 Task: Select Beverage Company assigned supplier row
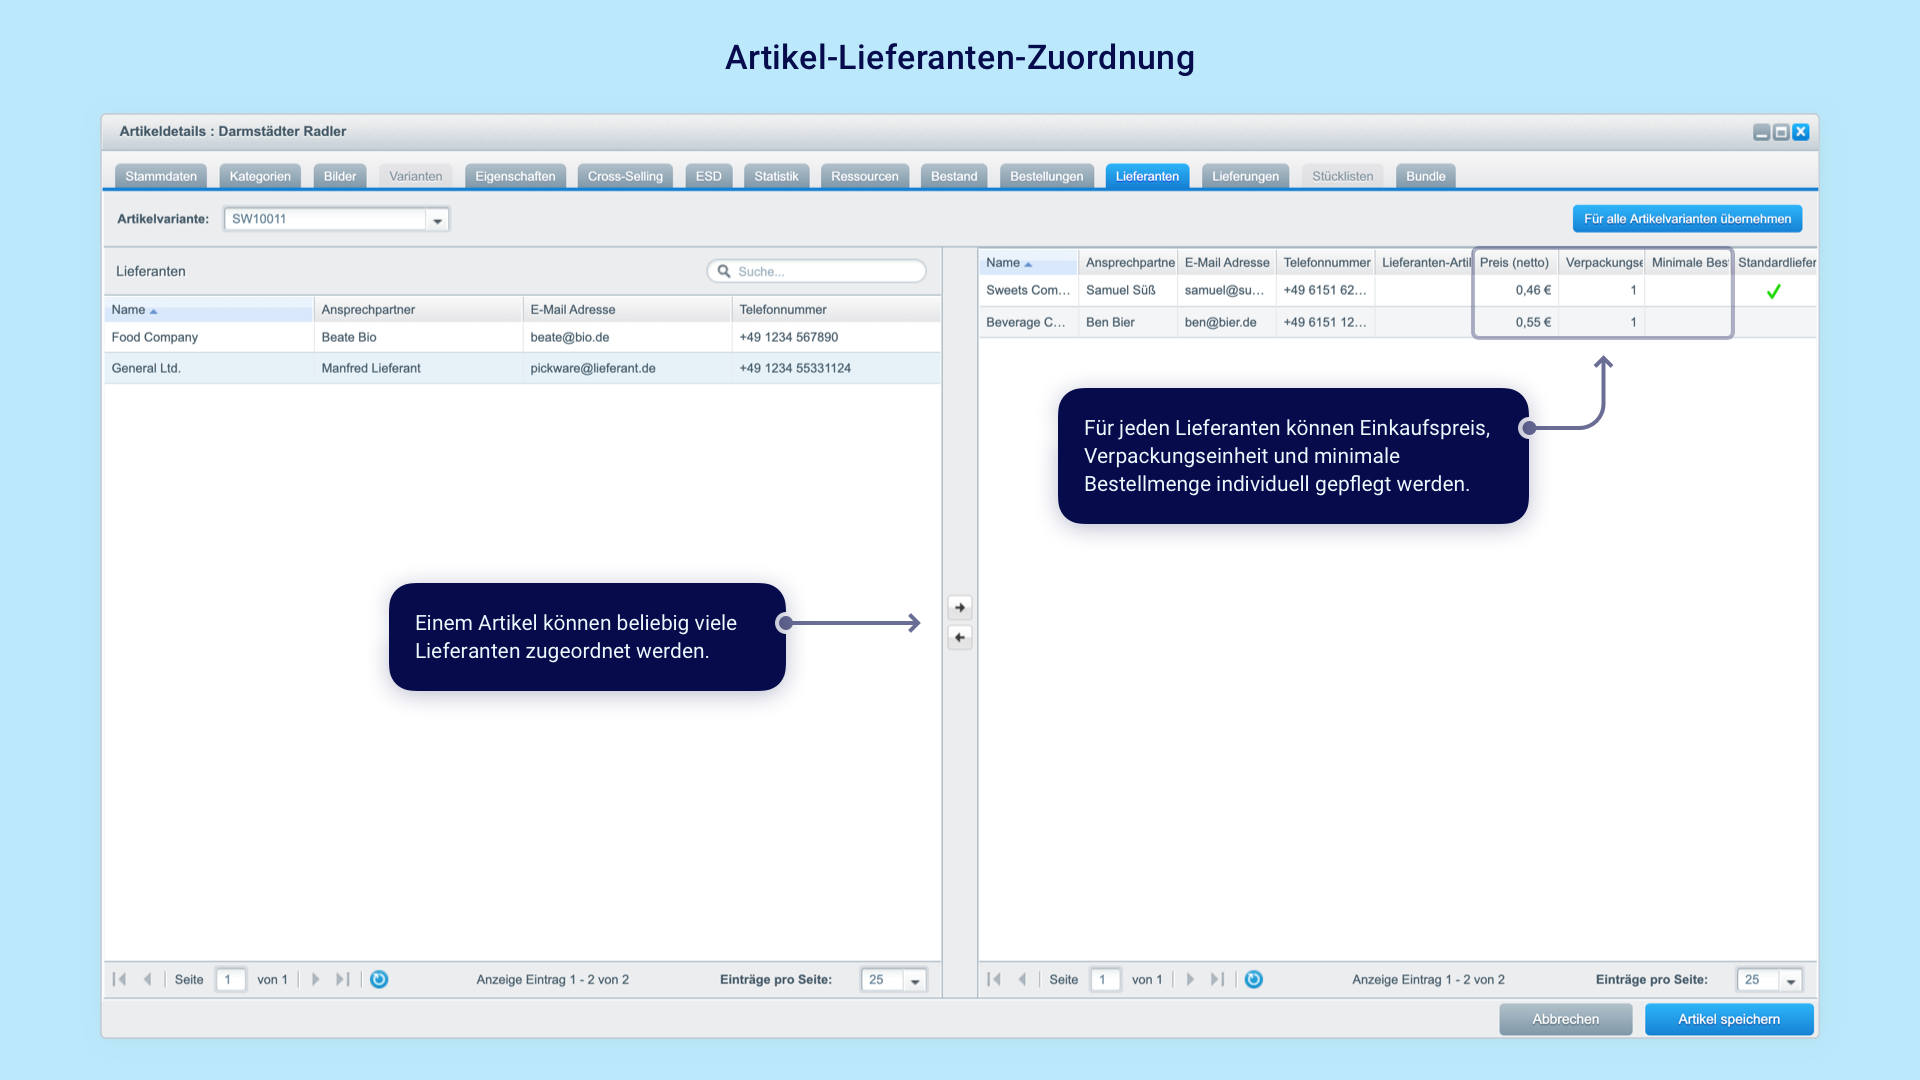coord(1397,322)
